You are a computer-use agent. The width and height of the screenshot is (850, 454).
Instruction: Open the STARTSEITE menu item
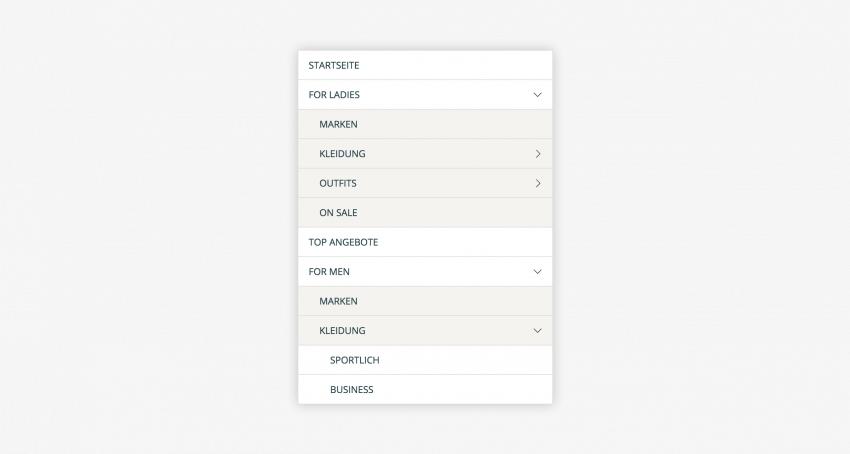click(334, 66)
